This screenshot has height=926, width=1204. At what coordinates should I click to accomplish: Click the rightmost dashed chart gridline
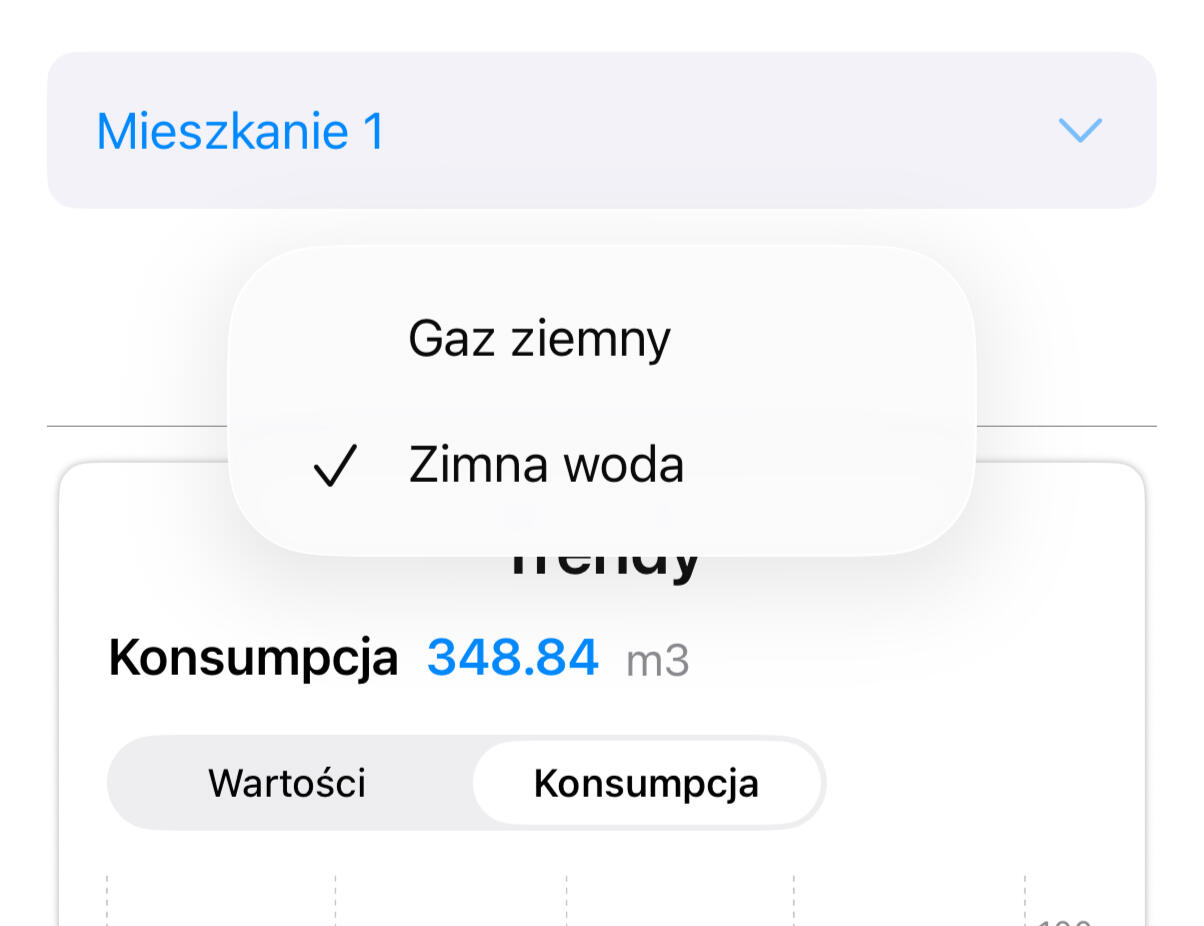(x=1025, y=900)
